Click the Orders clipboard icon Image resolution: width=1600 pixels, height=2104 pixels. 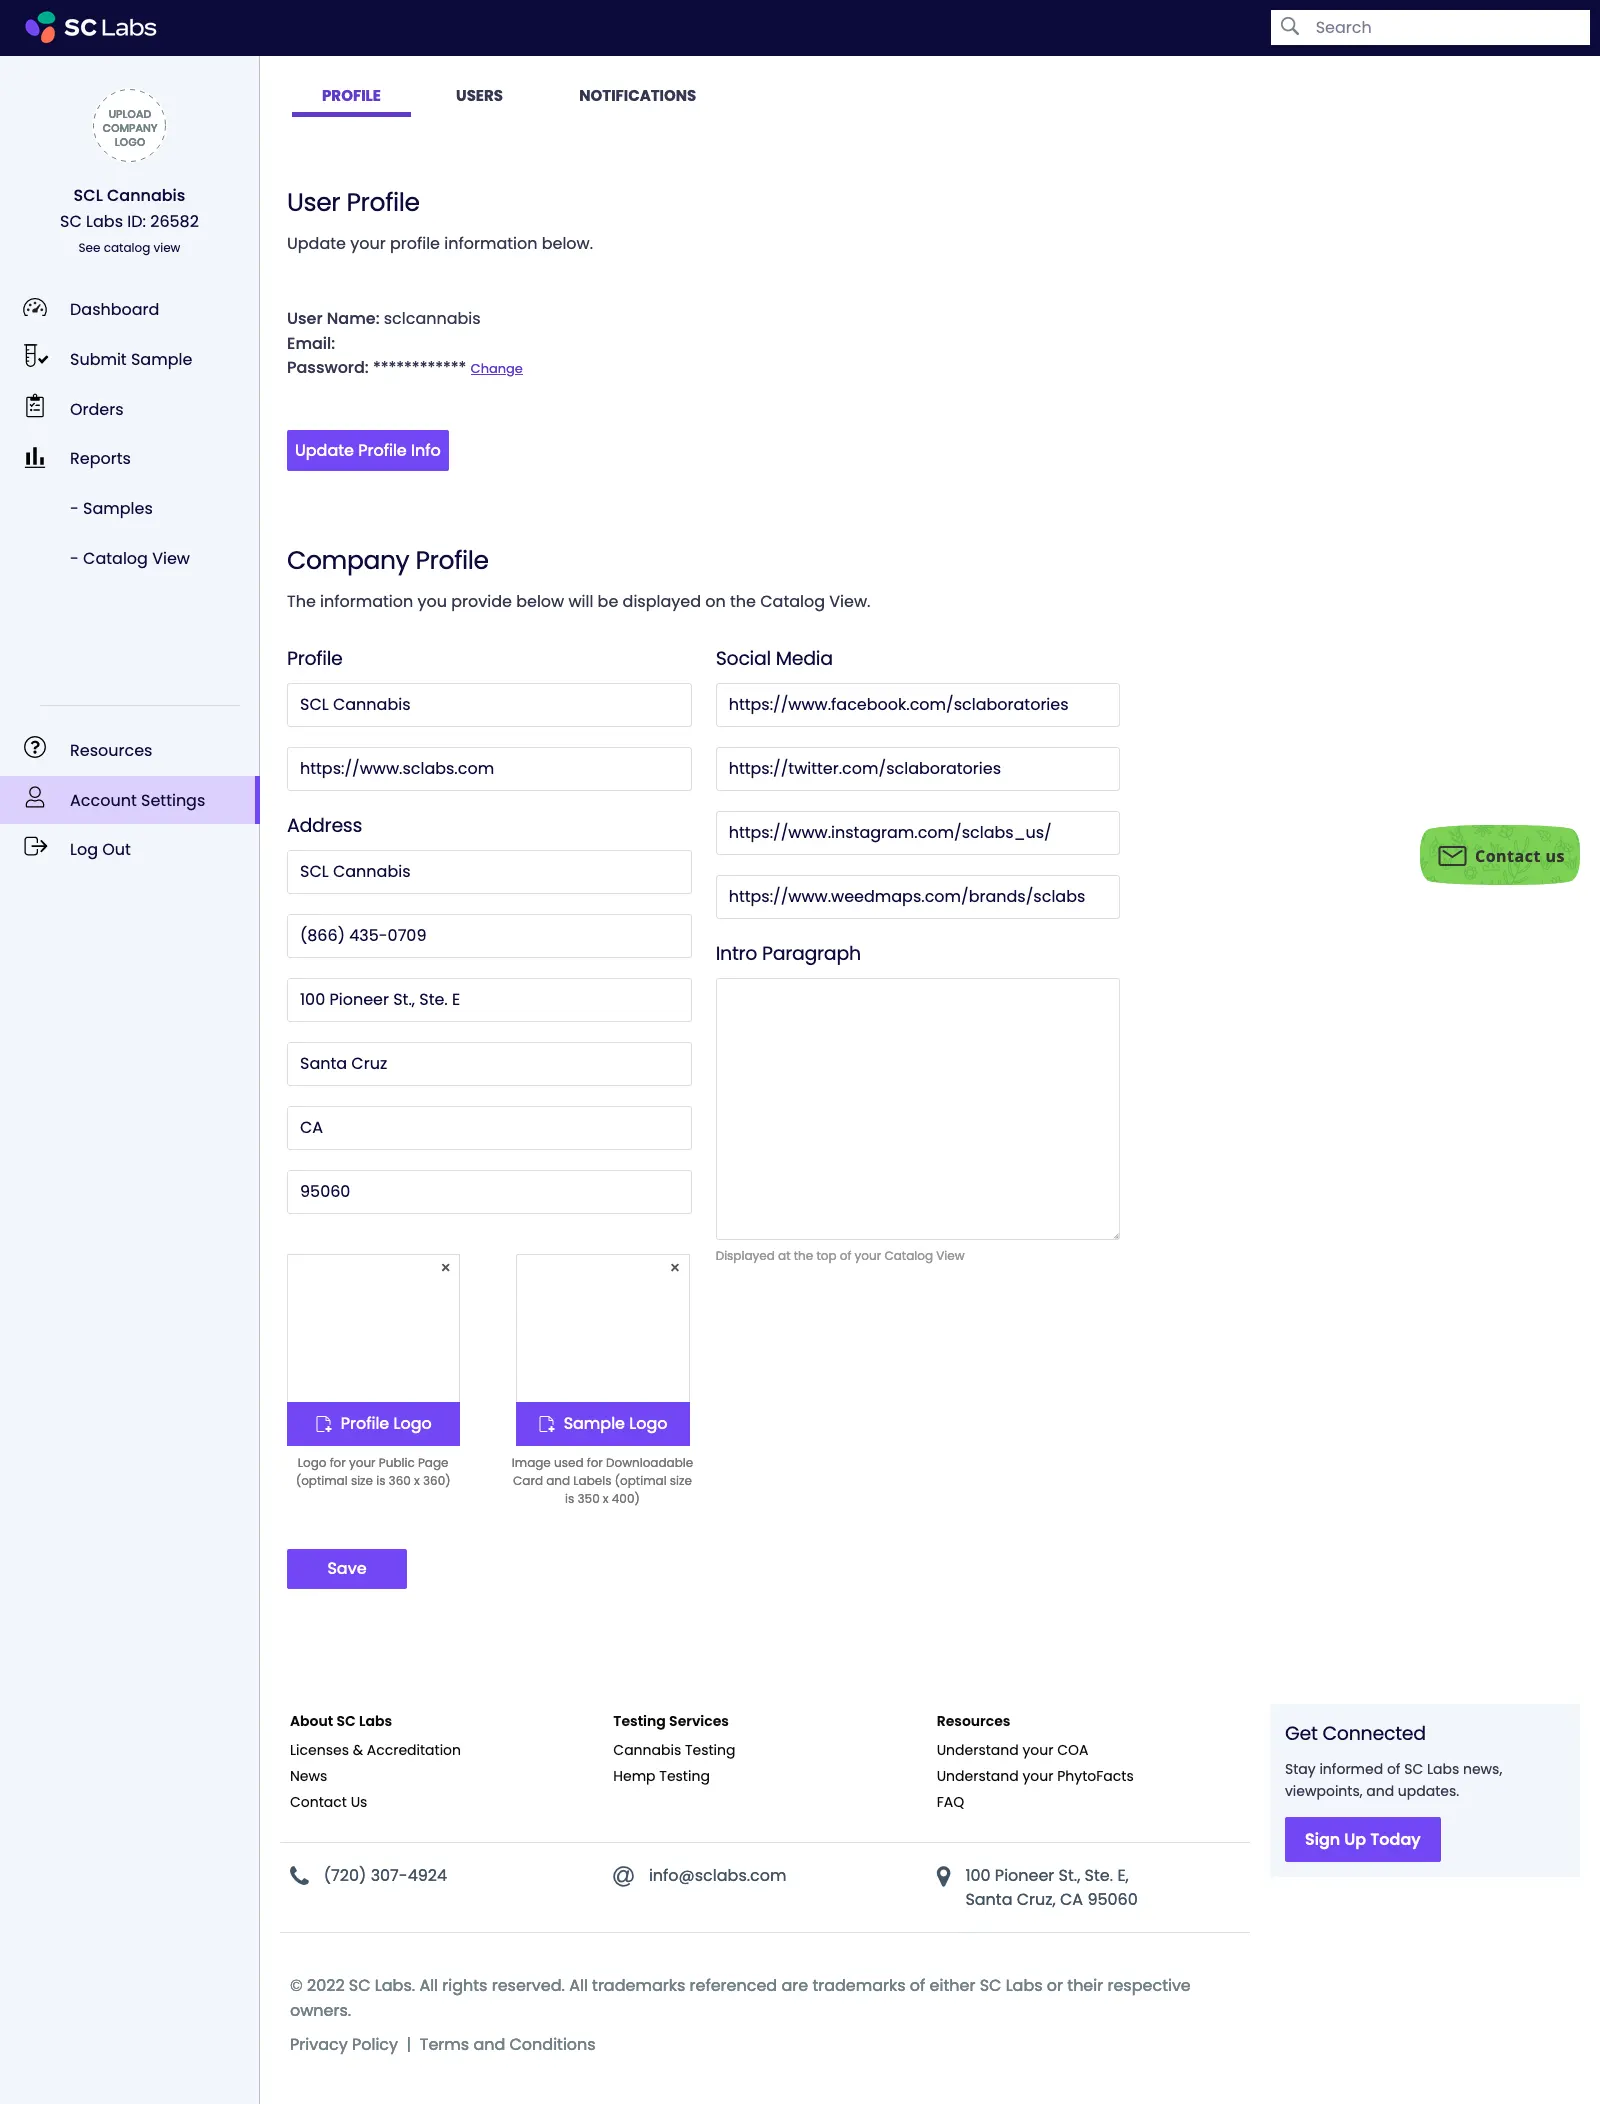point(35,406)
